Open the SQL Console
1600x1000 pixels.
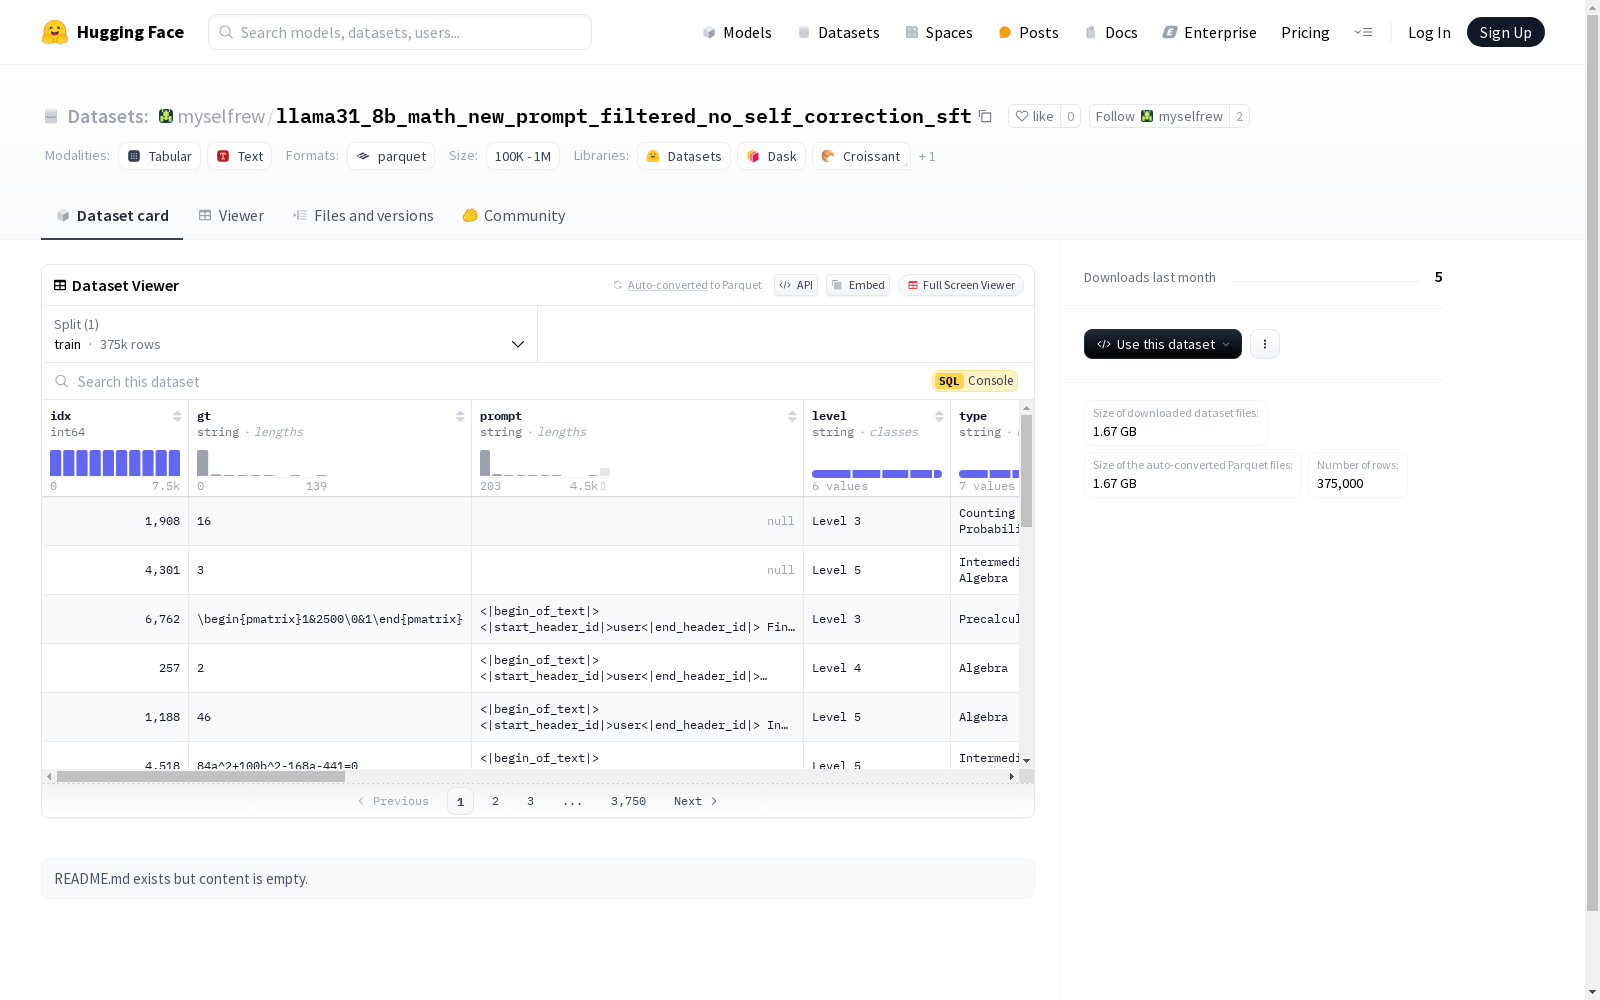tap(975, 381)
